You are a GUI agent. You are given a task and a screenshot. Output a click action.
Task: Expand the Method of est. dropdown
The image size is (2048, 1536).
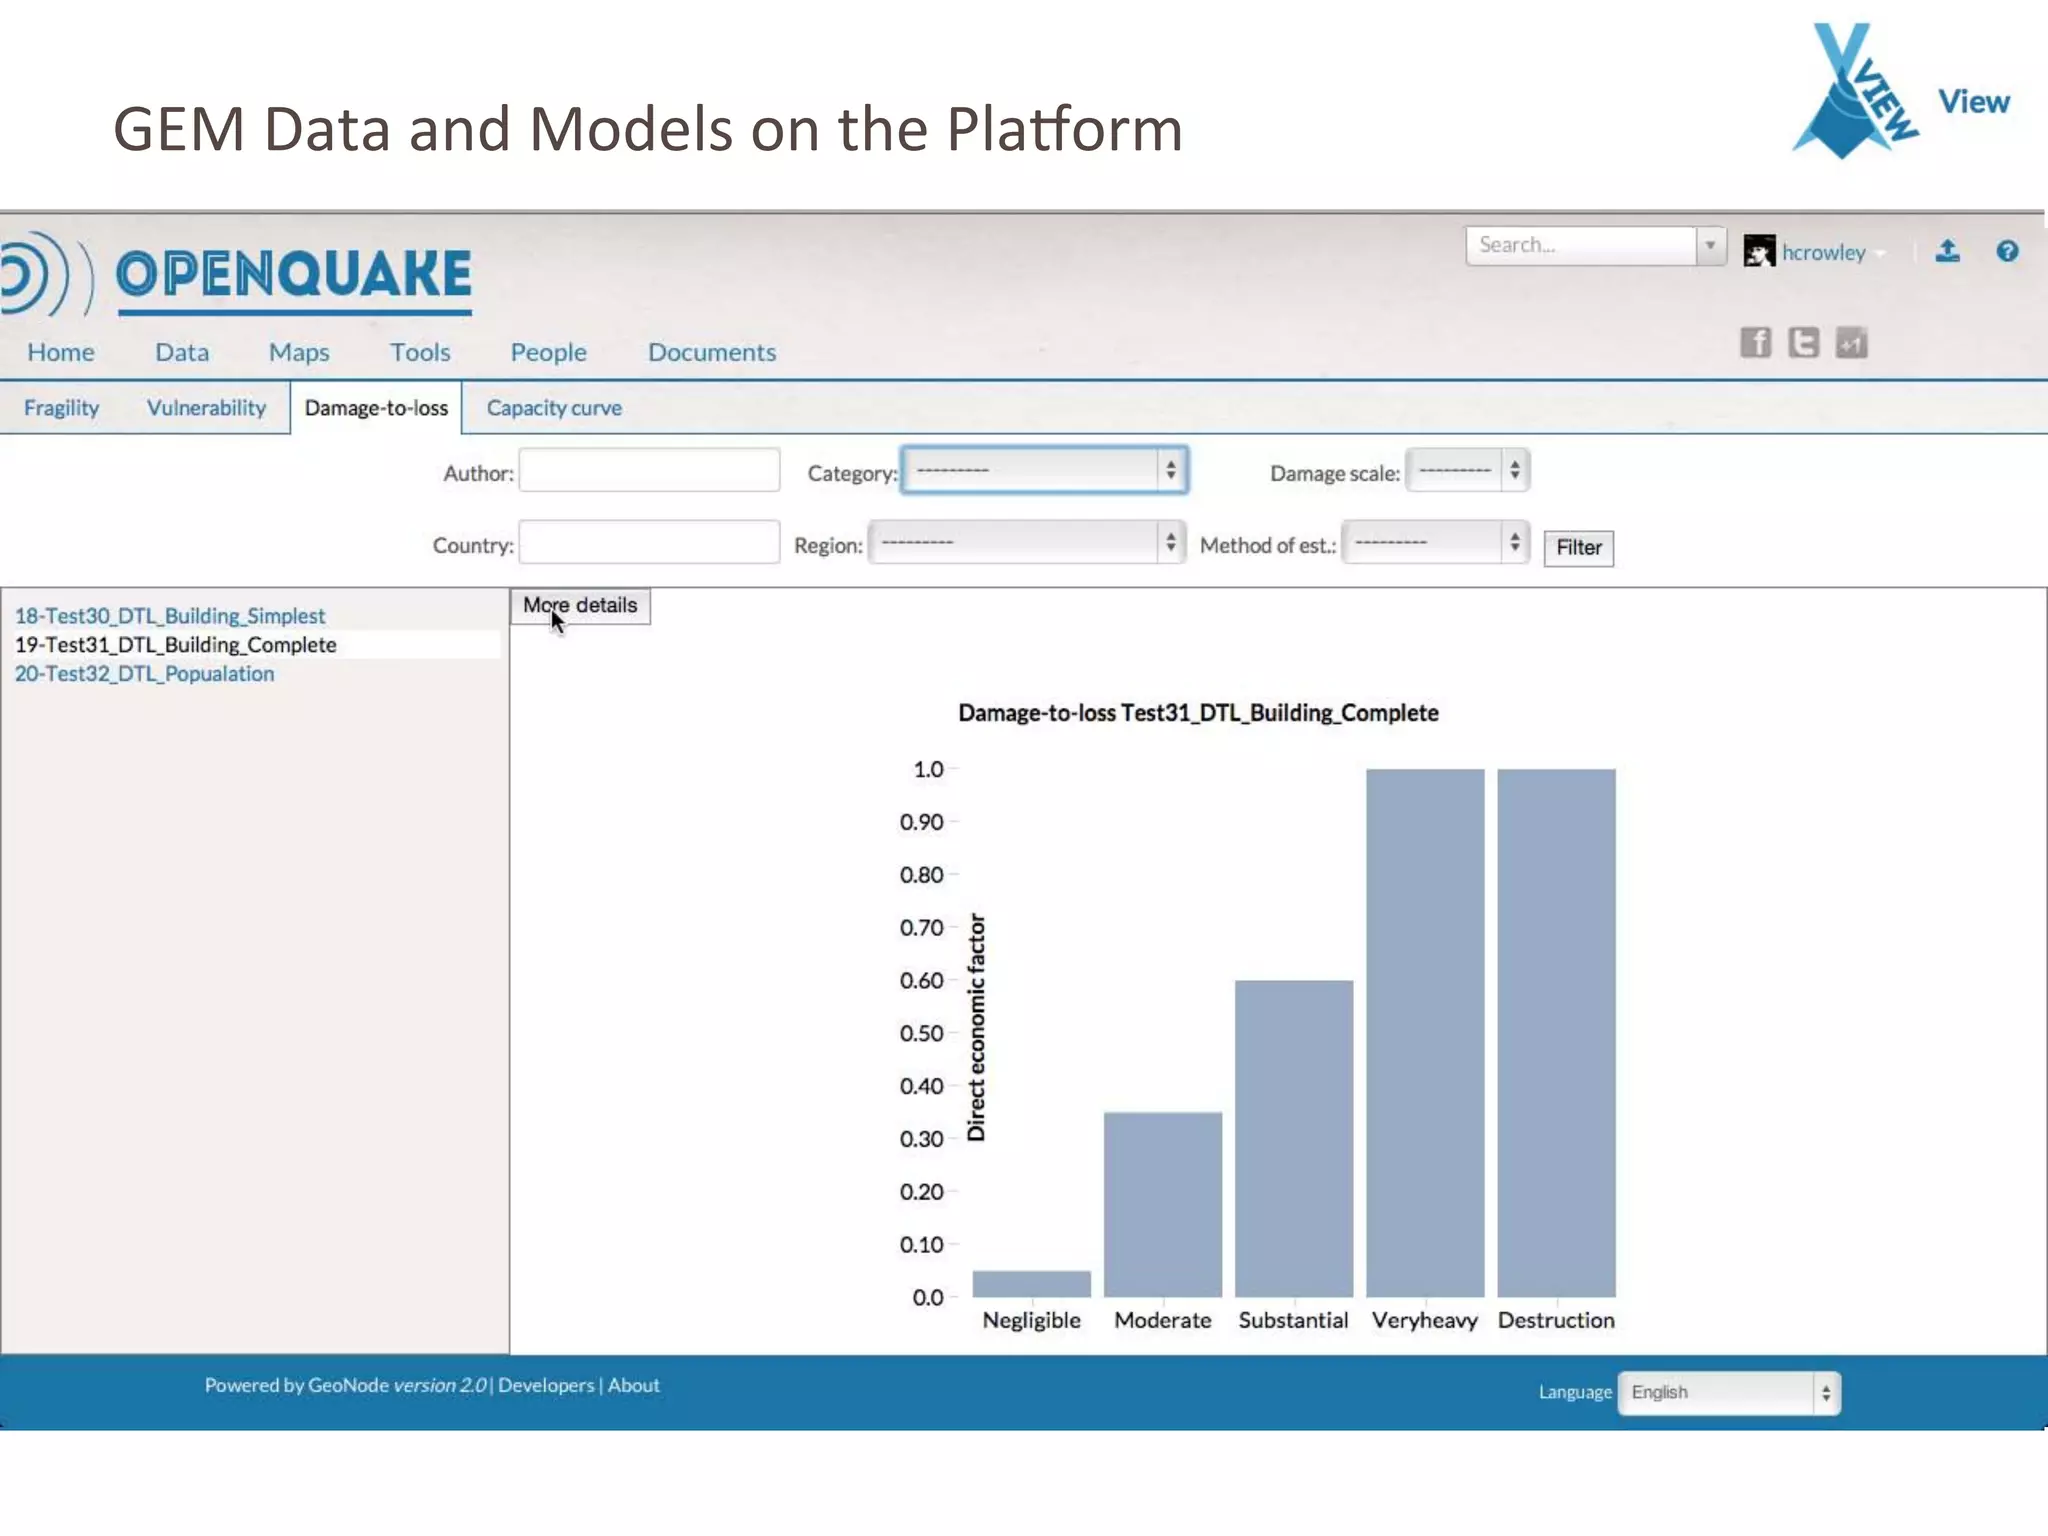pyautogui.click(x=1435, y=542)
